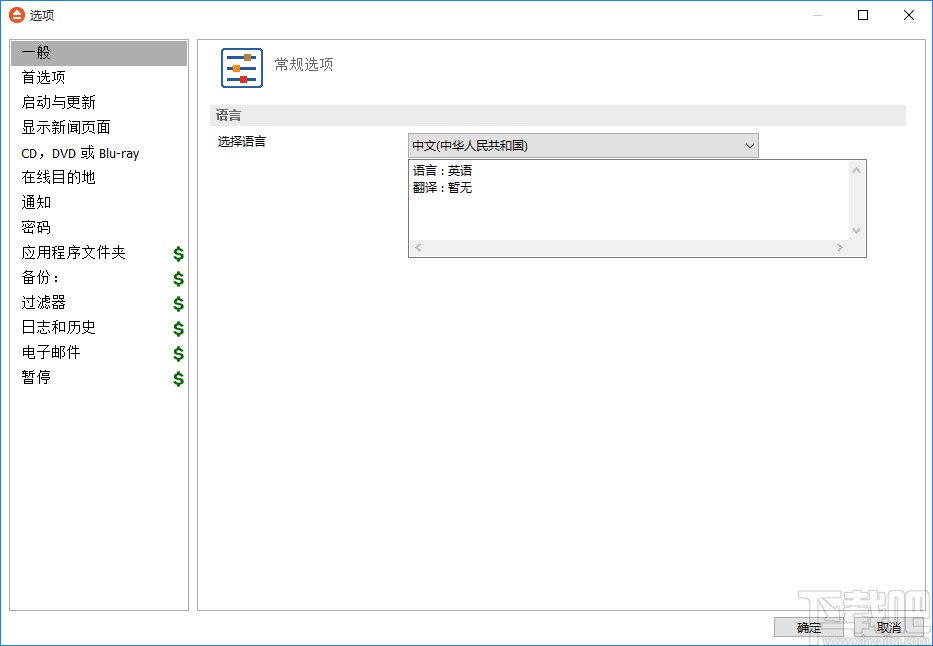Open the 启动与更新 settings page
This screenshot has height=646, width=933.
click(x=60, y=102)
